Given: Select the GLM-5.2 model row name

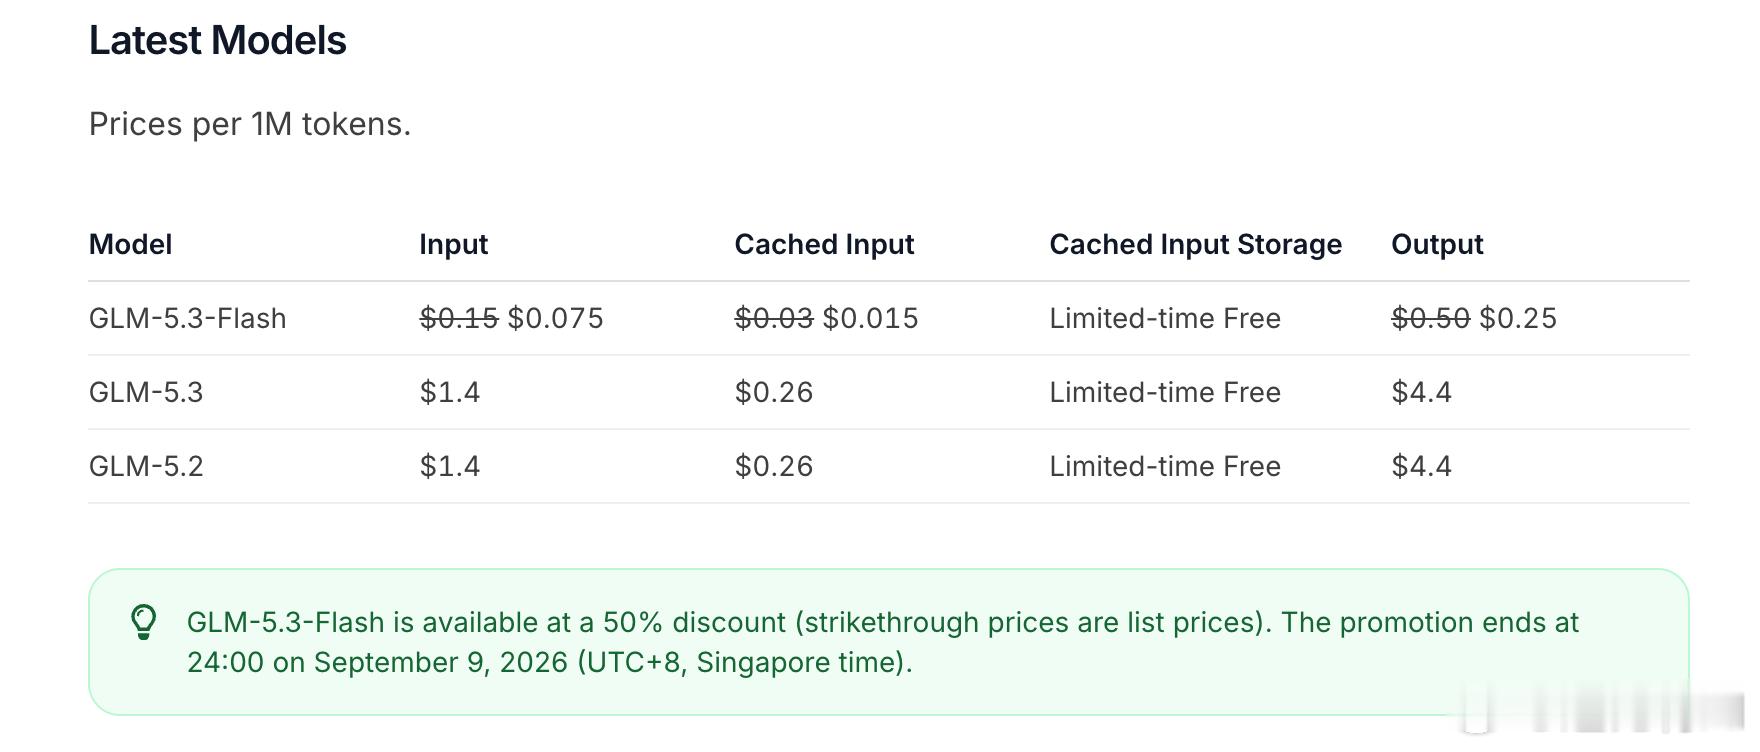Looking at the screenshot, I should tap(146, 466).
